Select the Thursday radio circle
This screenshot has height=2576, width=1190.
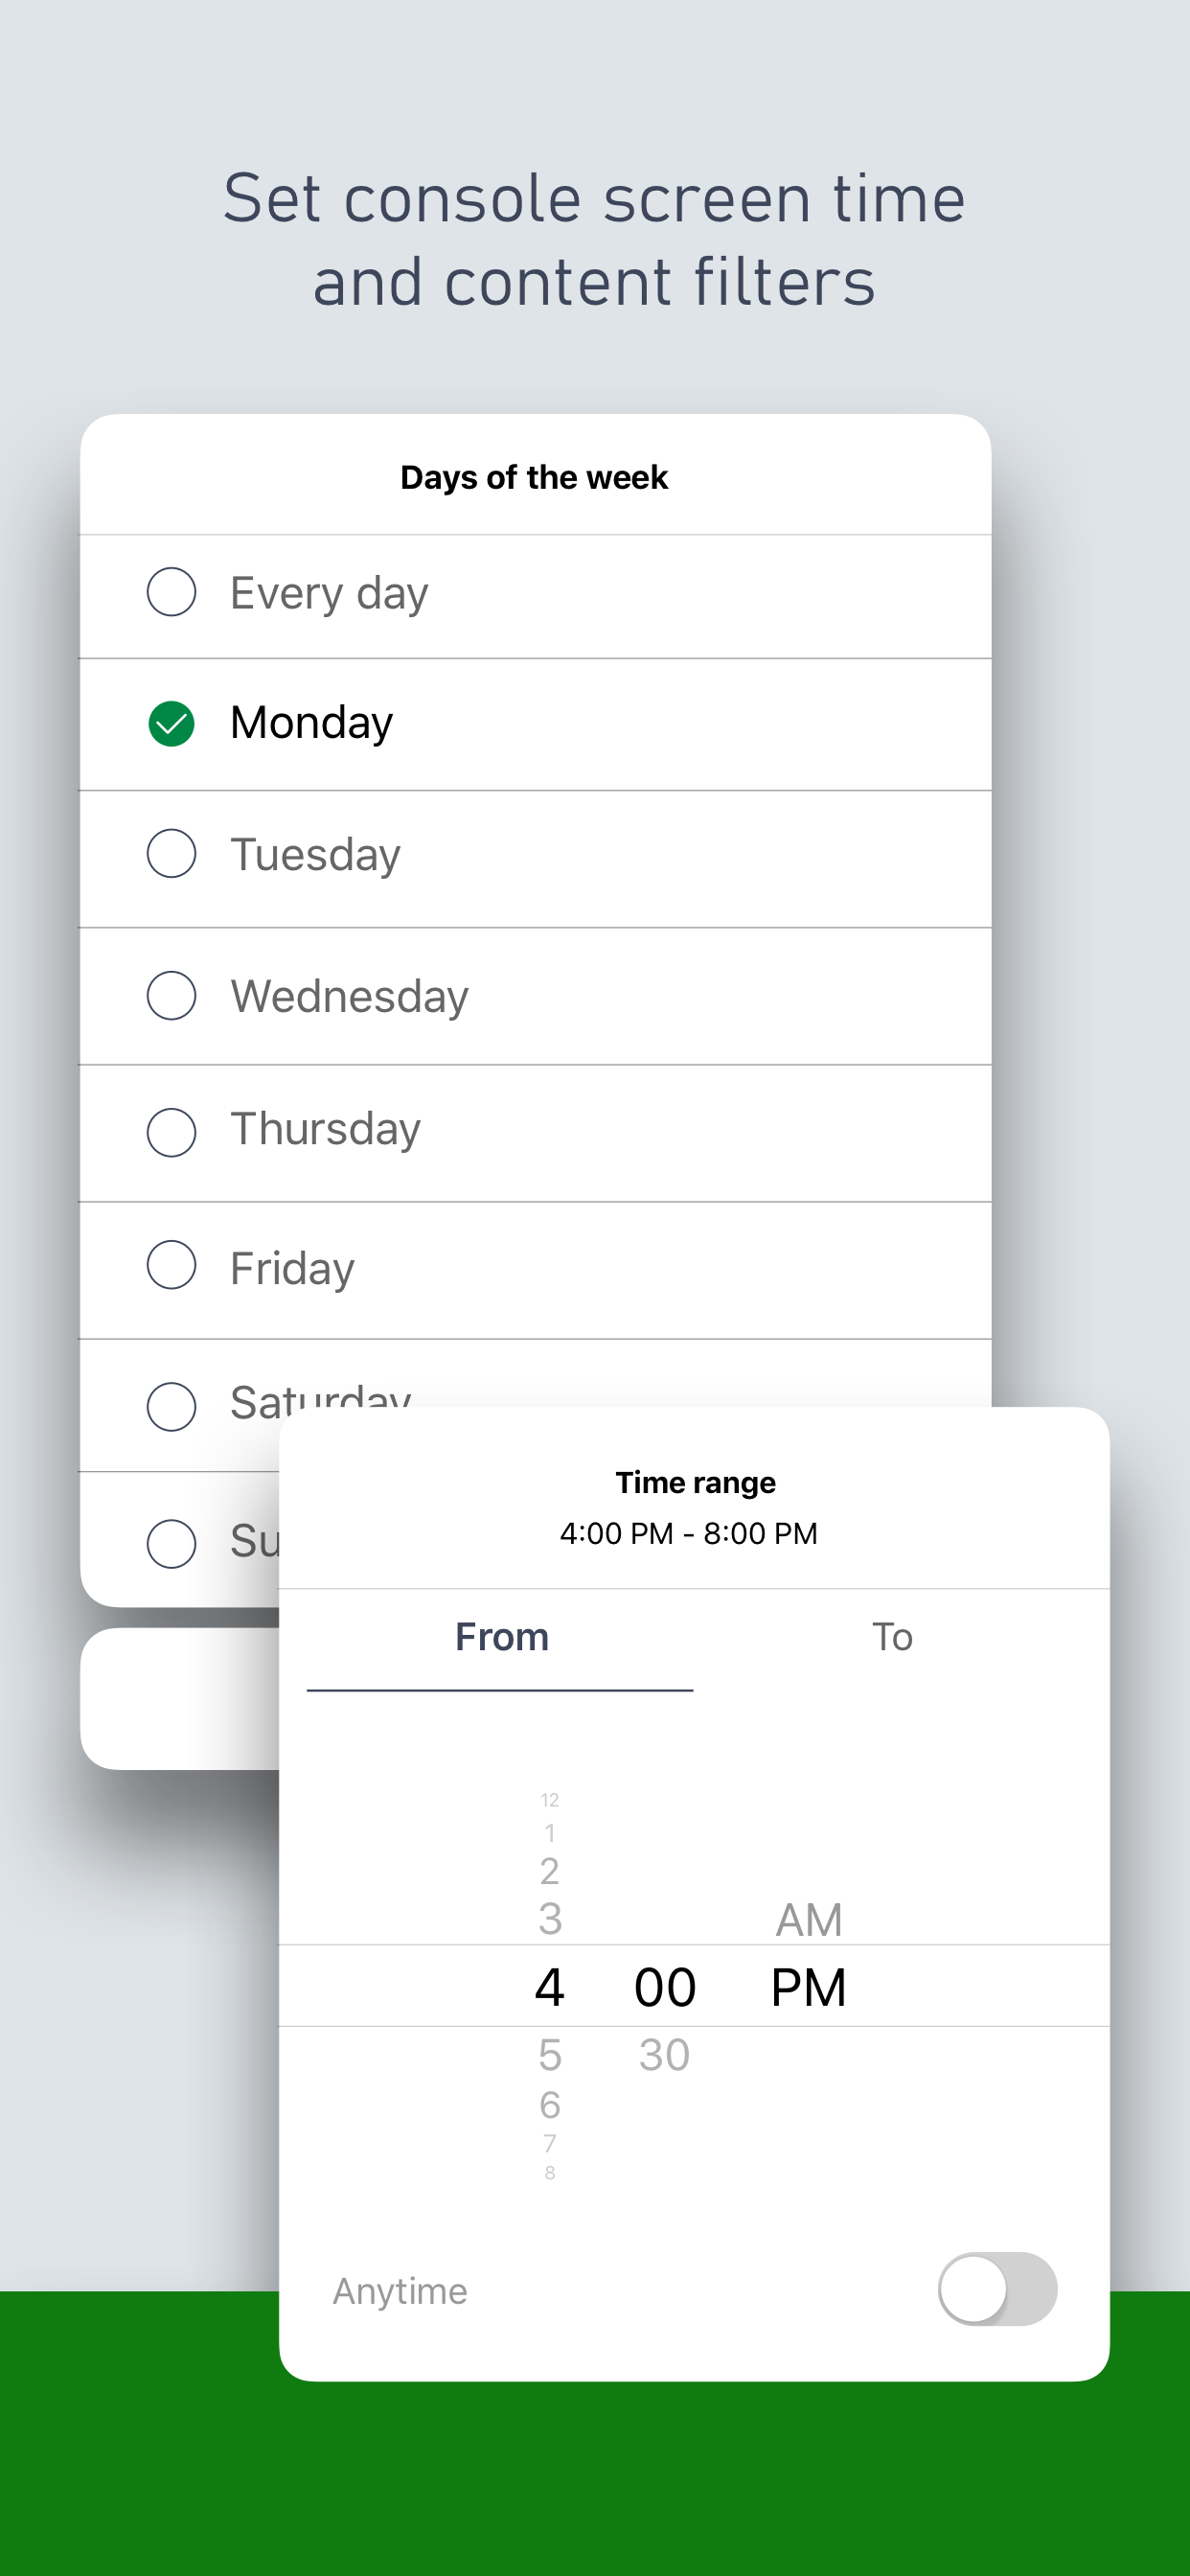point(171,1132)
